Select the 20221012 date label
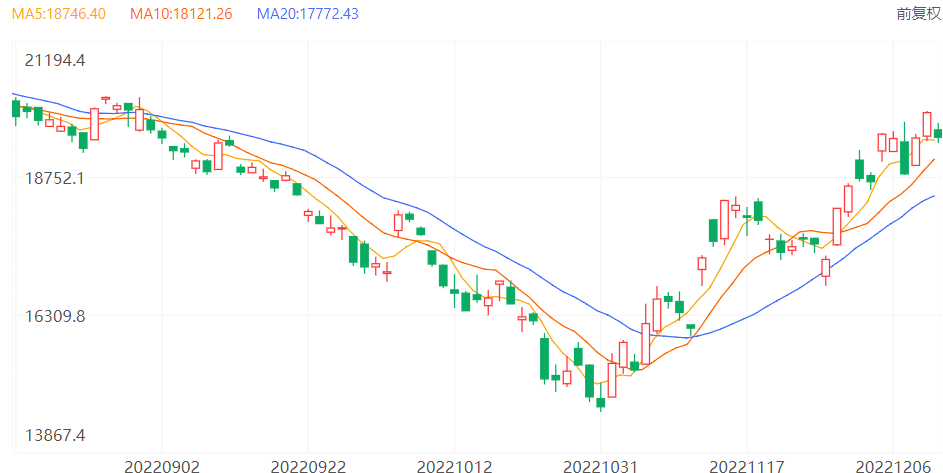 (x=455, y=466)
